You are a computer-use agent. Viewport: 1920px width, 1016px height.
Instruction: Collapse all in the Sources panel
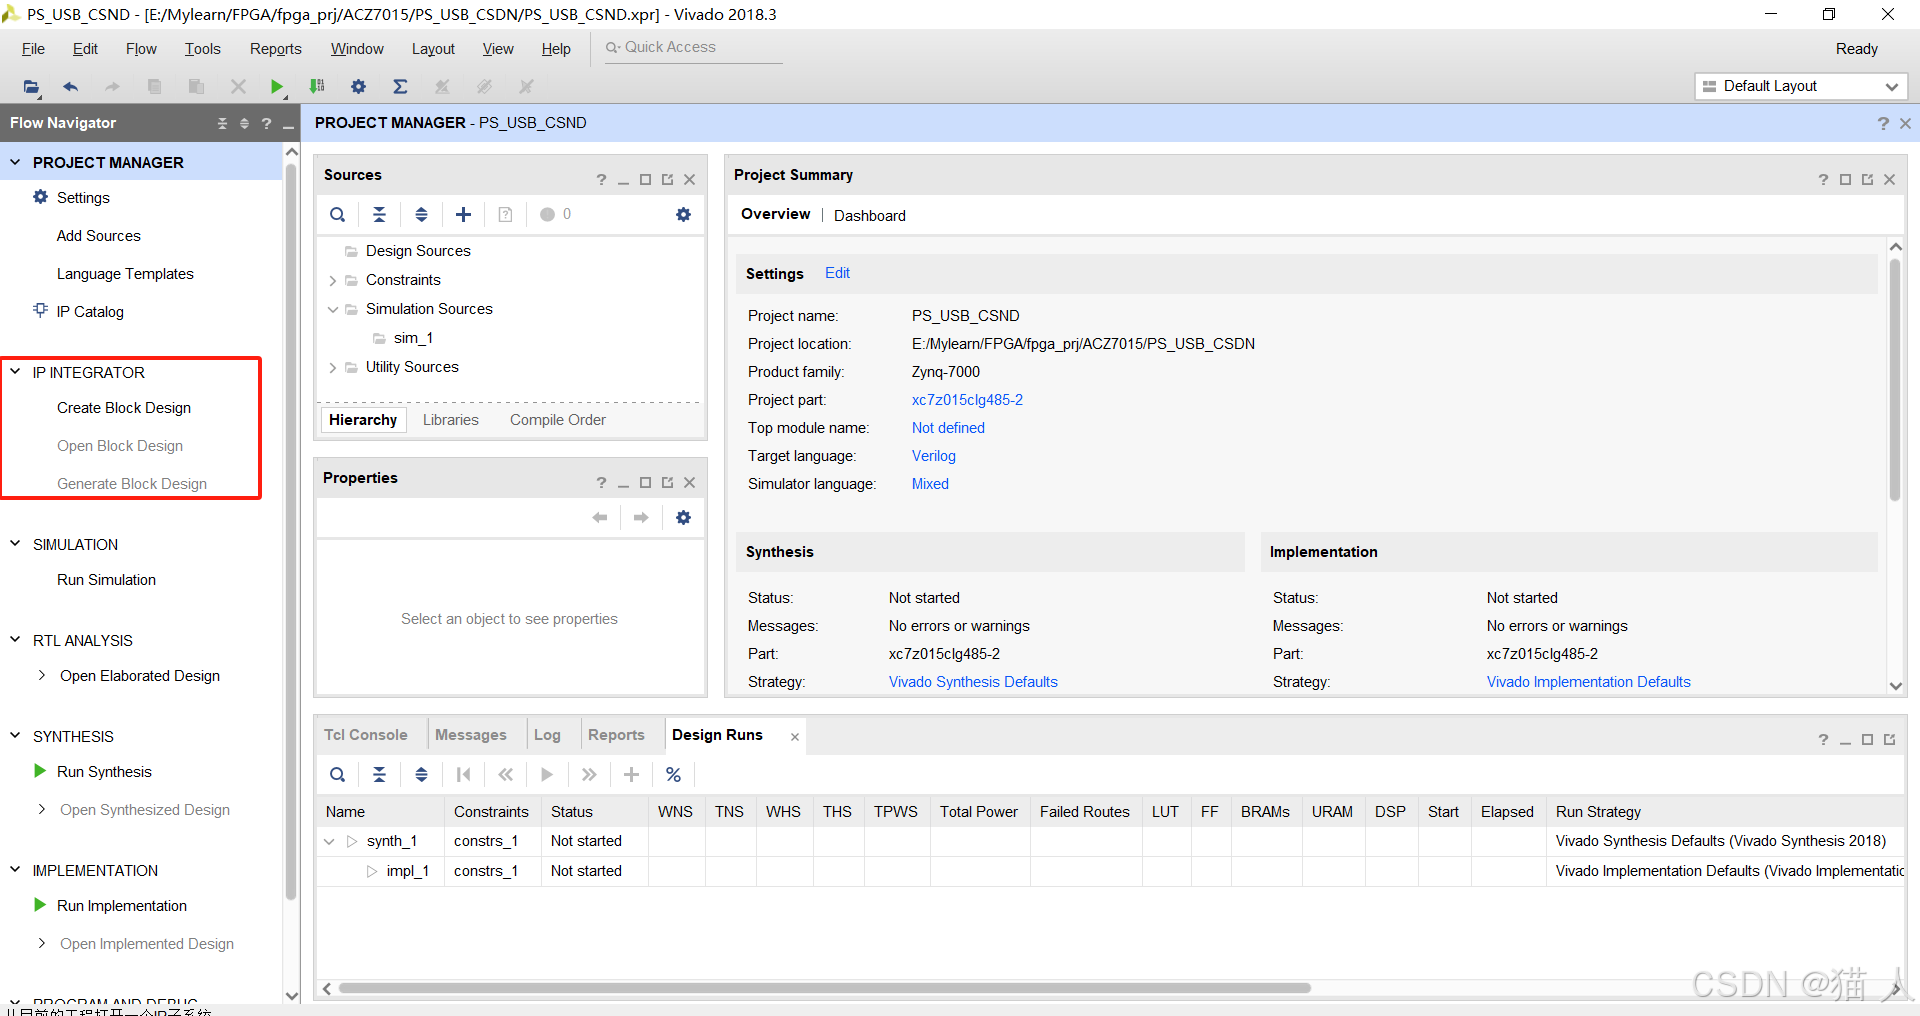[379, 215]
